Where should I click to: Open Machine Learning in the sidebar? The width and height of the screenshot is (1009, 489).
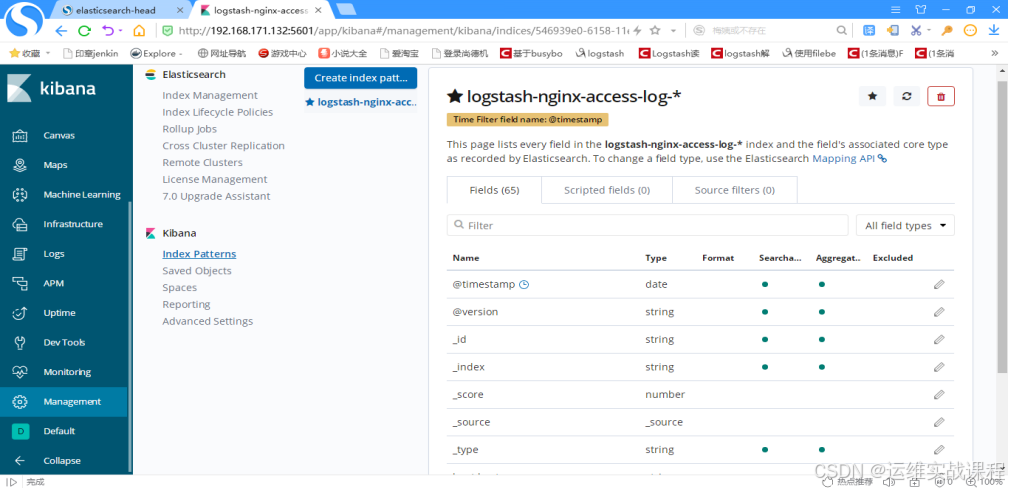82,195
